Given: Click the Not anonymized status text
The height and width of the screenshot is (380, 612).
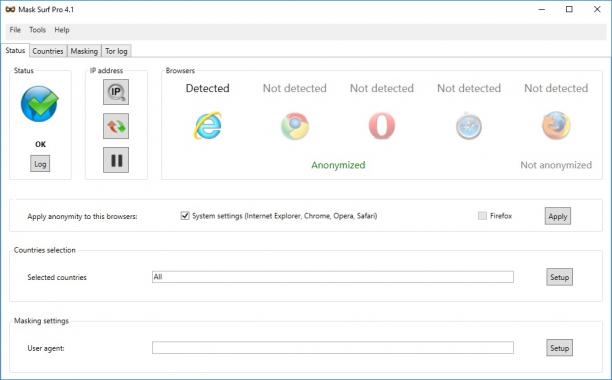Looking at the screenshot, I should click(x=556, y=165).
